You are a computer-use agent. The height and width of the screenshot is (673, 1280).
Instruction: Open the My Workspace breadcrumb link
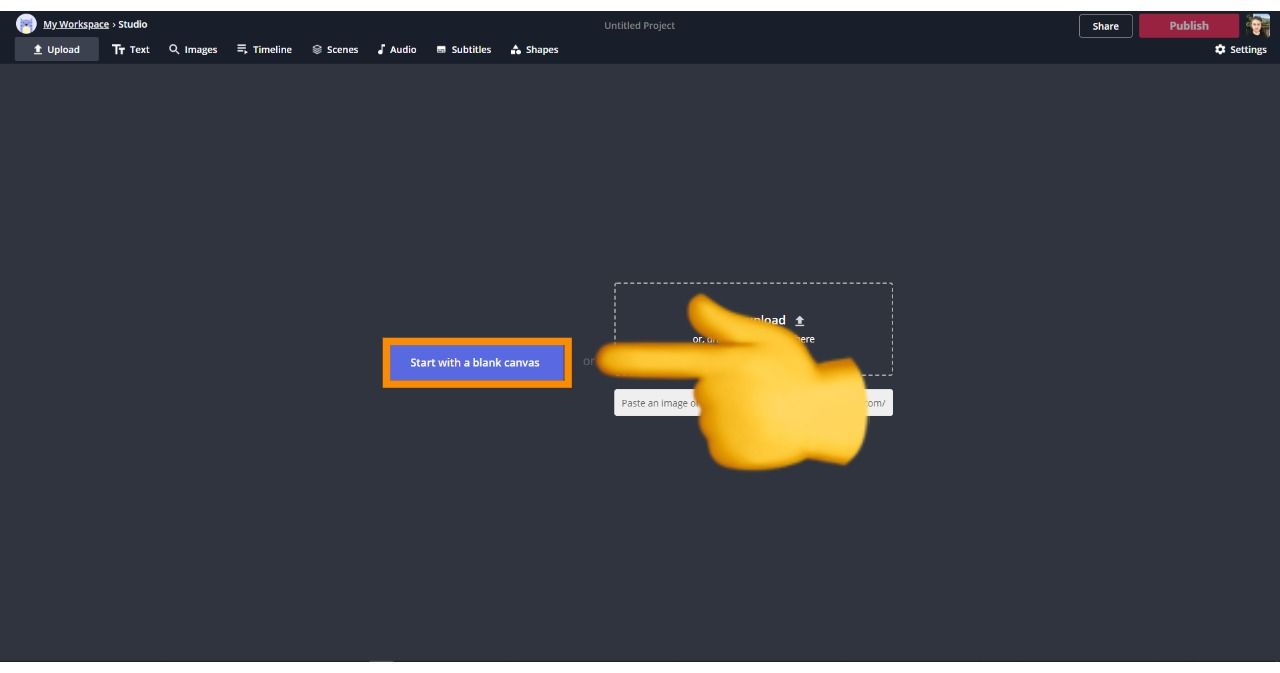click(x=75, y=25)
